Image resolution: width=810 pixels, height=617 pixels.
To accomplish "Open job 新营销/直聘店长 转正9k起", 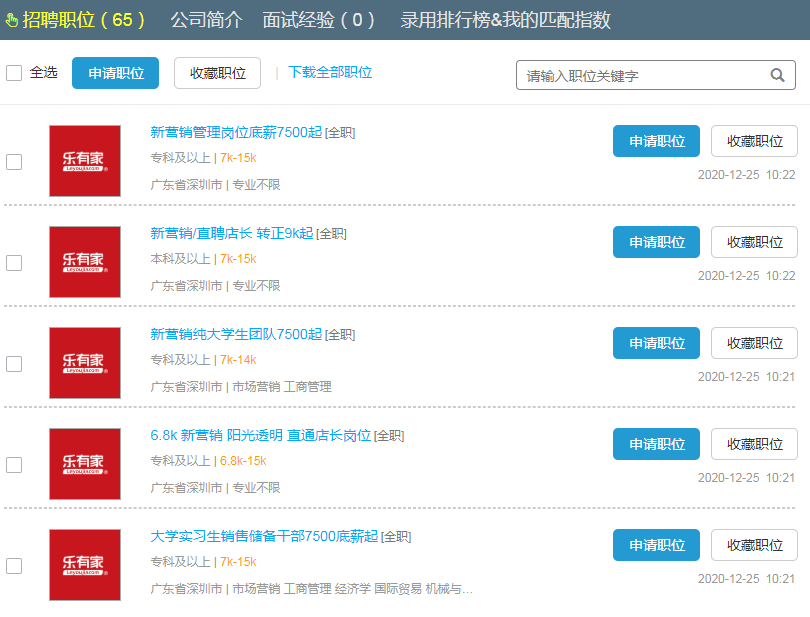I will point(232,233).
